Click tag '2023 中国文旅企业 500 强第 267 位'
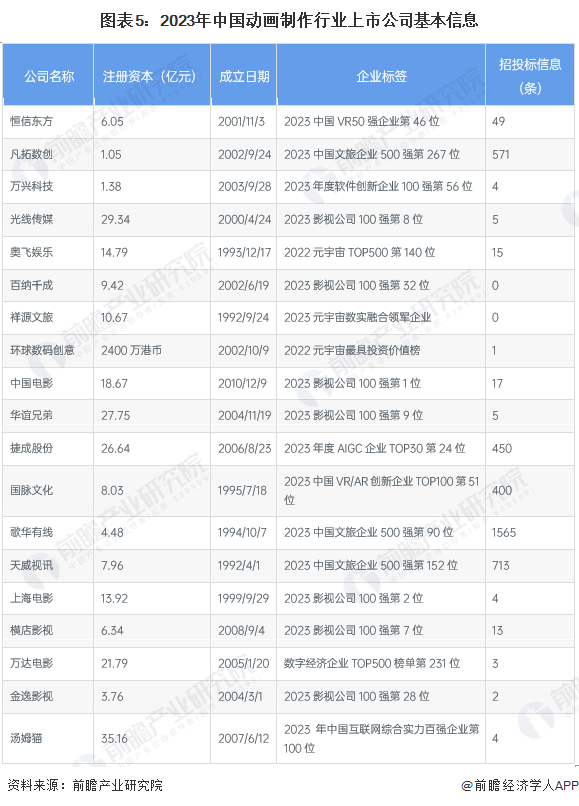 (372, 154)
